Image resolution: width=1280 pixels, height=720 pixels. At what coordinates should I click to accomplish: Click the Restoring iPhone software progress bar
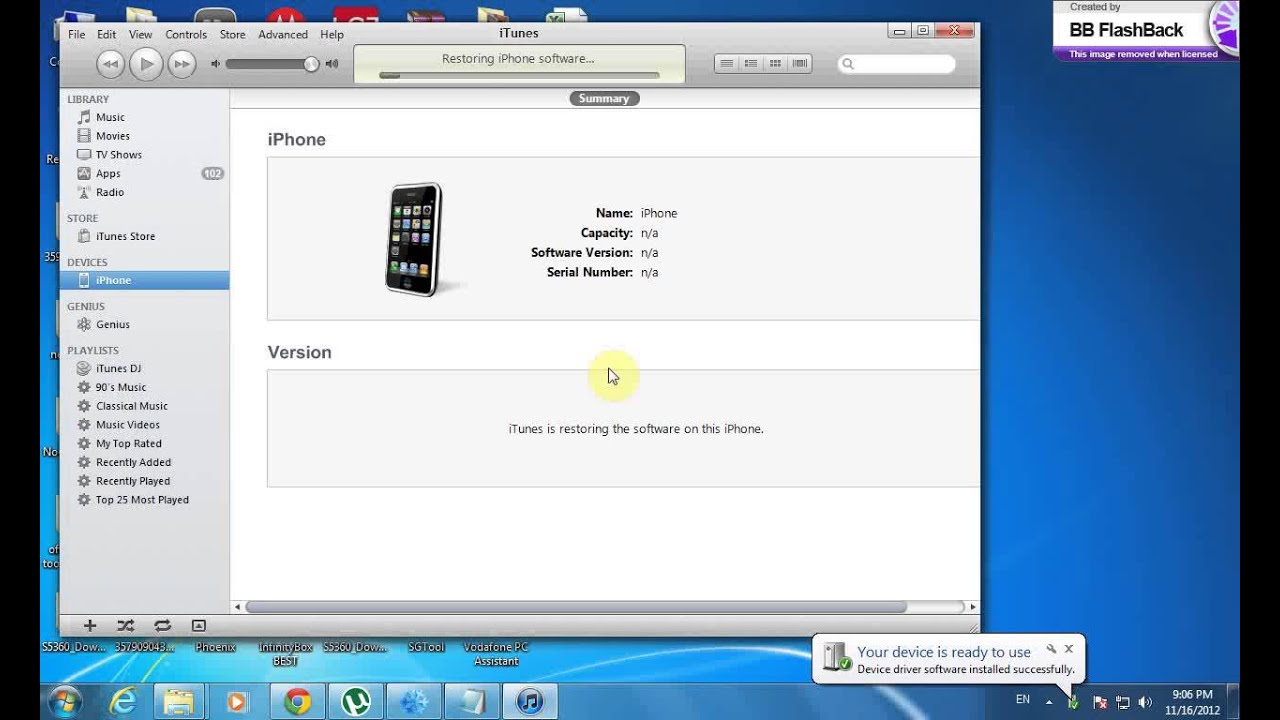coord(518,75)
